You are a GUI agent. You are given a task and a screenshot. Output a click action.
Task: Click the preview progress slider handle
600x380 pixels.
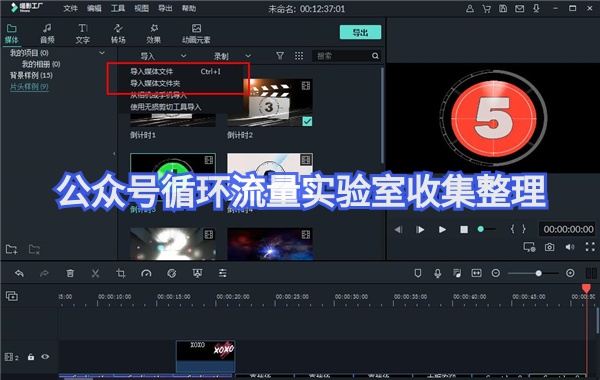point(481,229)
